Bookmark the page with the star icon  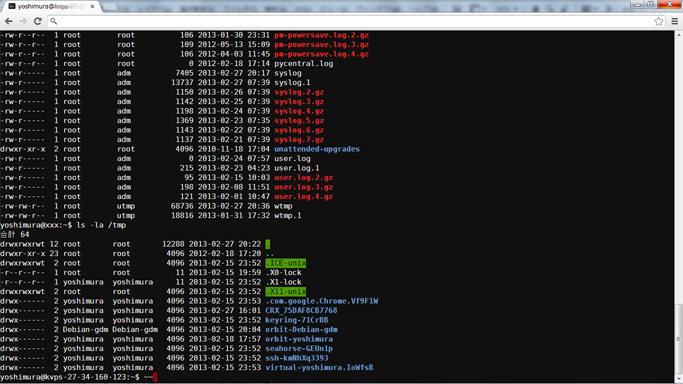coord(659,21)
